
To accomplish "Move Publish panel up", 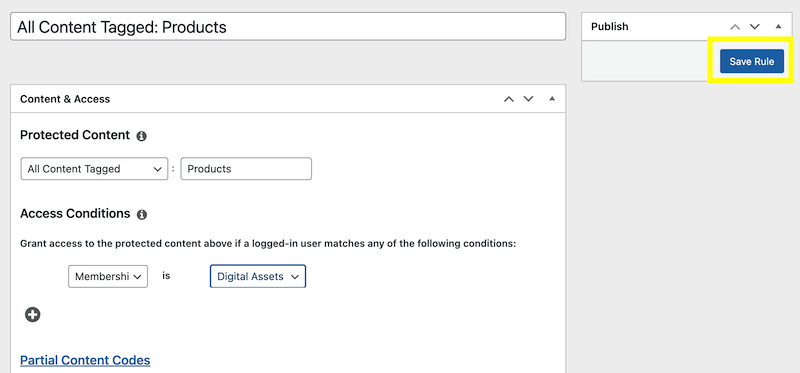I will 735,27.
